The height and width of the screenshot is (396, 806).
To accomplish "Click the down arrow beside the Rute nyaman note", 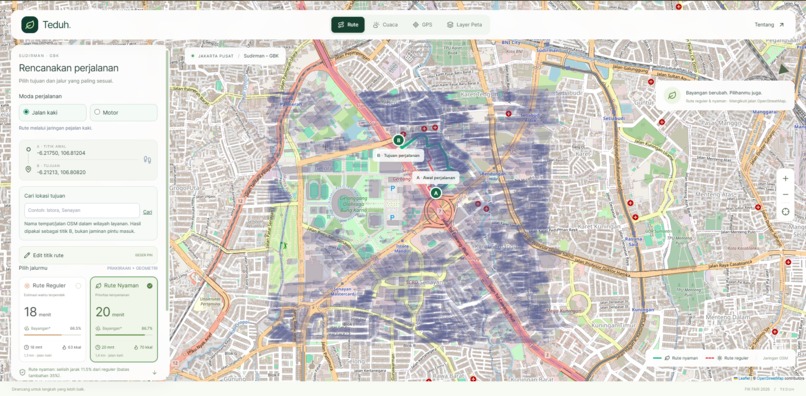I will 154,372.
